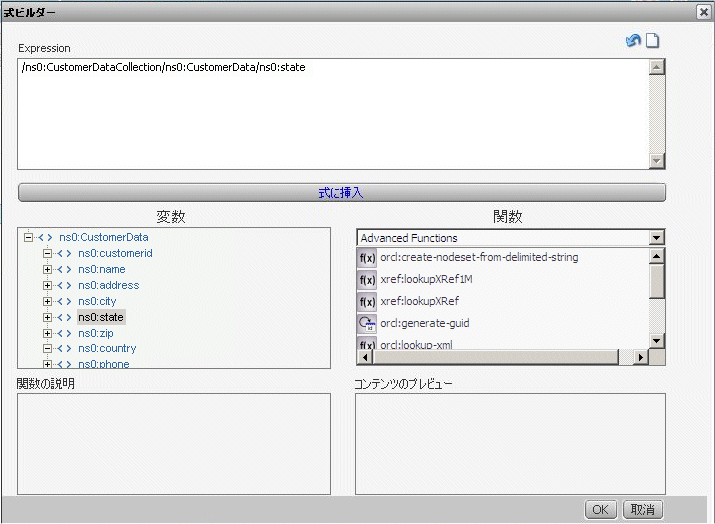Click element icon beside ns0:city
The width and height of the screenshot is (715, 524).
[64, 301]
